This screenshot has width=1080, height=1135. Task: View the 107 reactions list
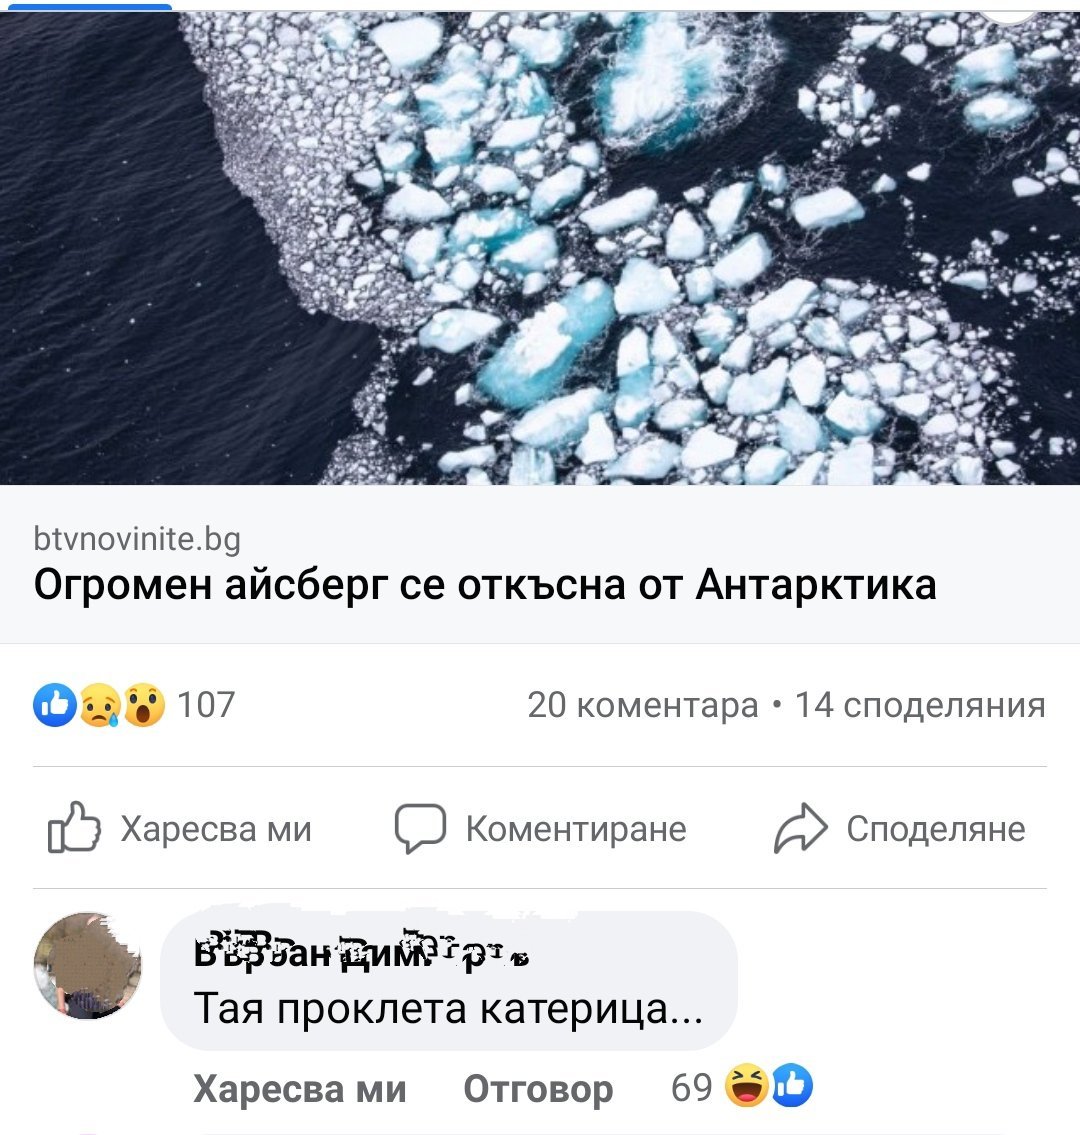coord(206,705)
